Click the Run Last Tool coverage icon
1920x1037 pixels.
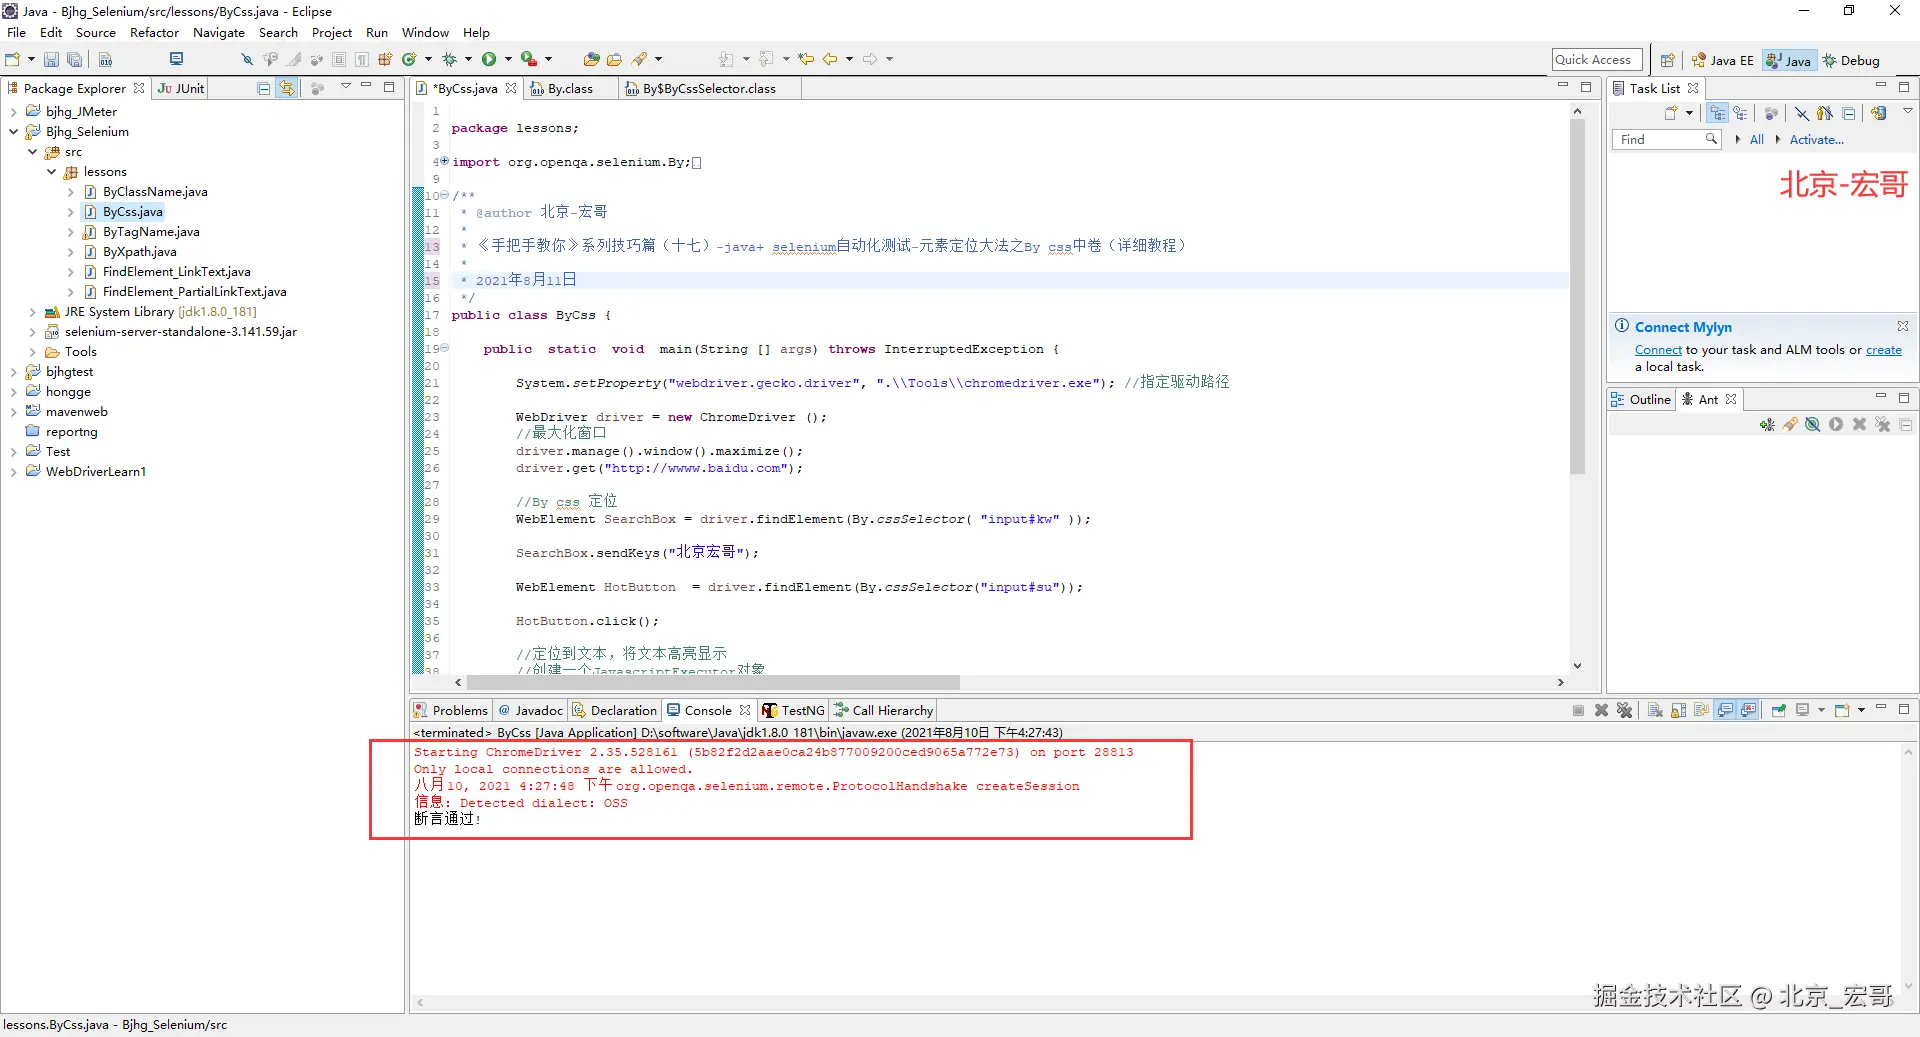529,59
